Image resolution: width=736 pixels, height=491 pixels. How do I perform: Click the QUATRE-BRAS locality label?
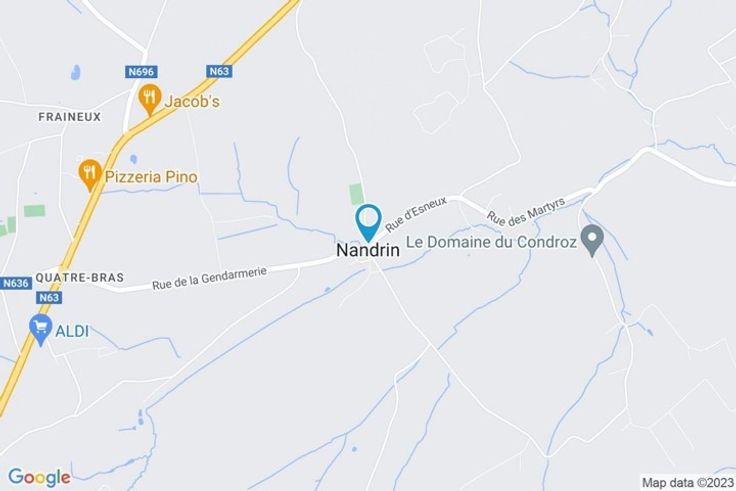coord(80,277)
